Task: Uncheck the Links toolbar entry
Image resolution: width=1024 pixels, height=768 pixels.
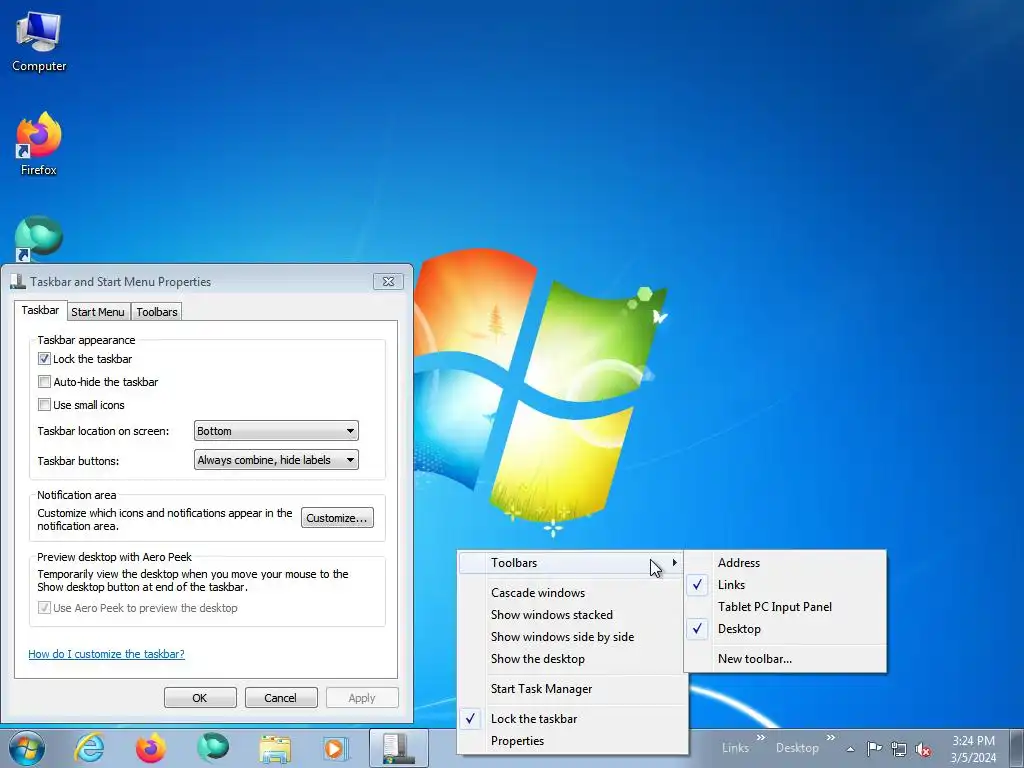Action: (785, 585)
